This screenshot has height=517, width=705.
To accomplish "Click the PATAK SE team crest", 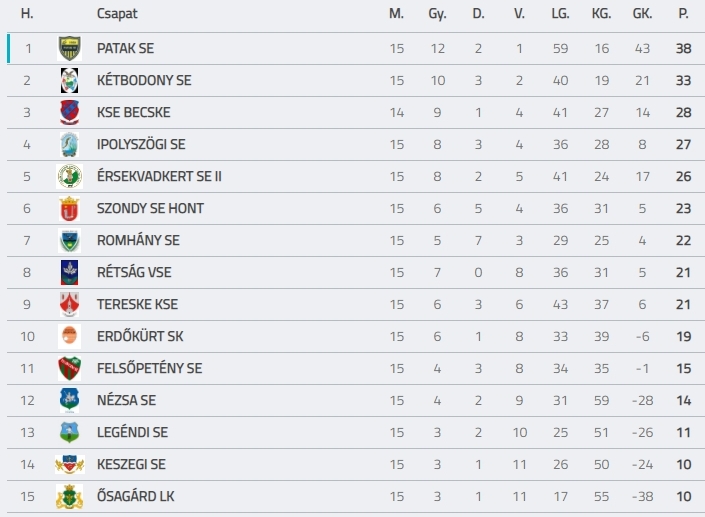I will pos(69,49).
